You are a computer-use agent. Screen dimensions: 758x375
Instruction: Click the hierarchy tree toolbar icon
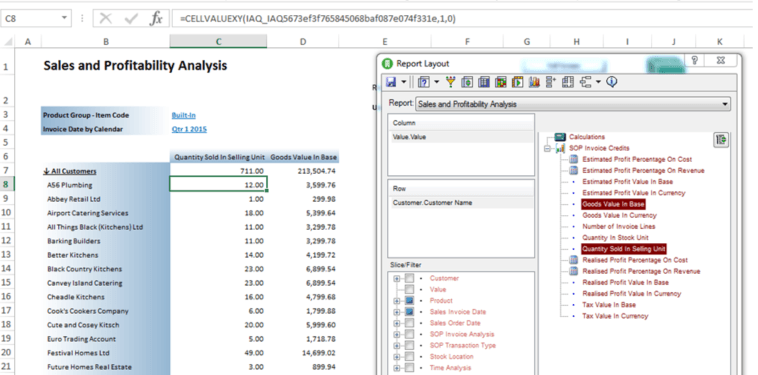[585, 82]
